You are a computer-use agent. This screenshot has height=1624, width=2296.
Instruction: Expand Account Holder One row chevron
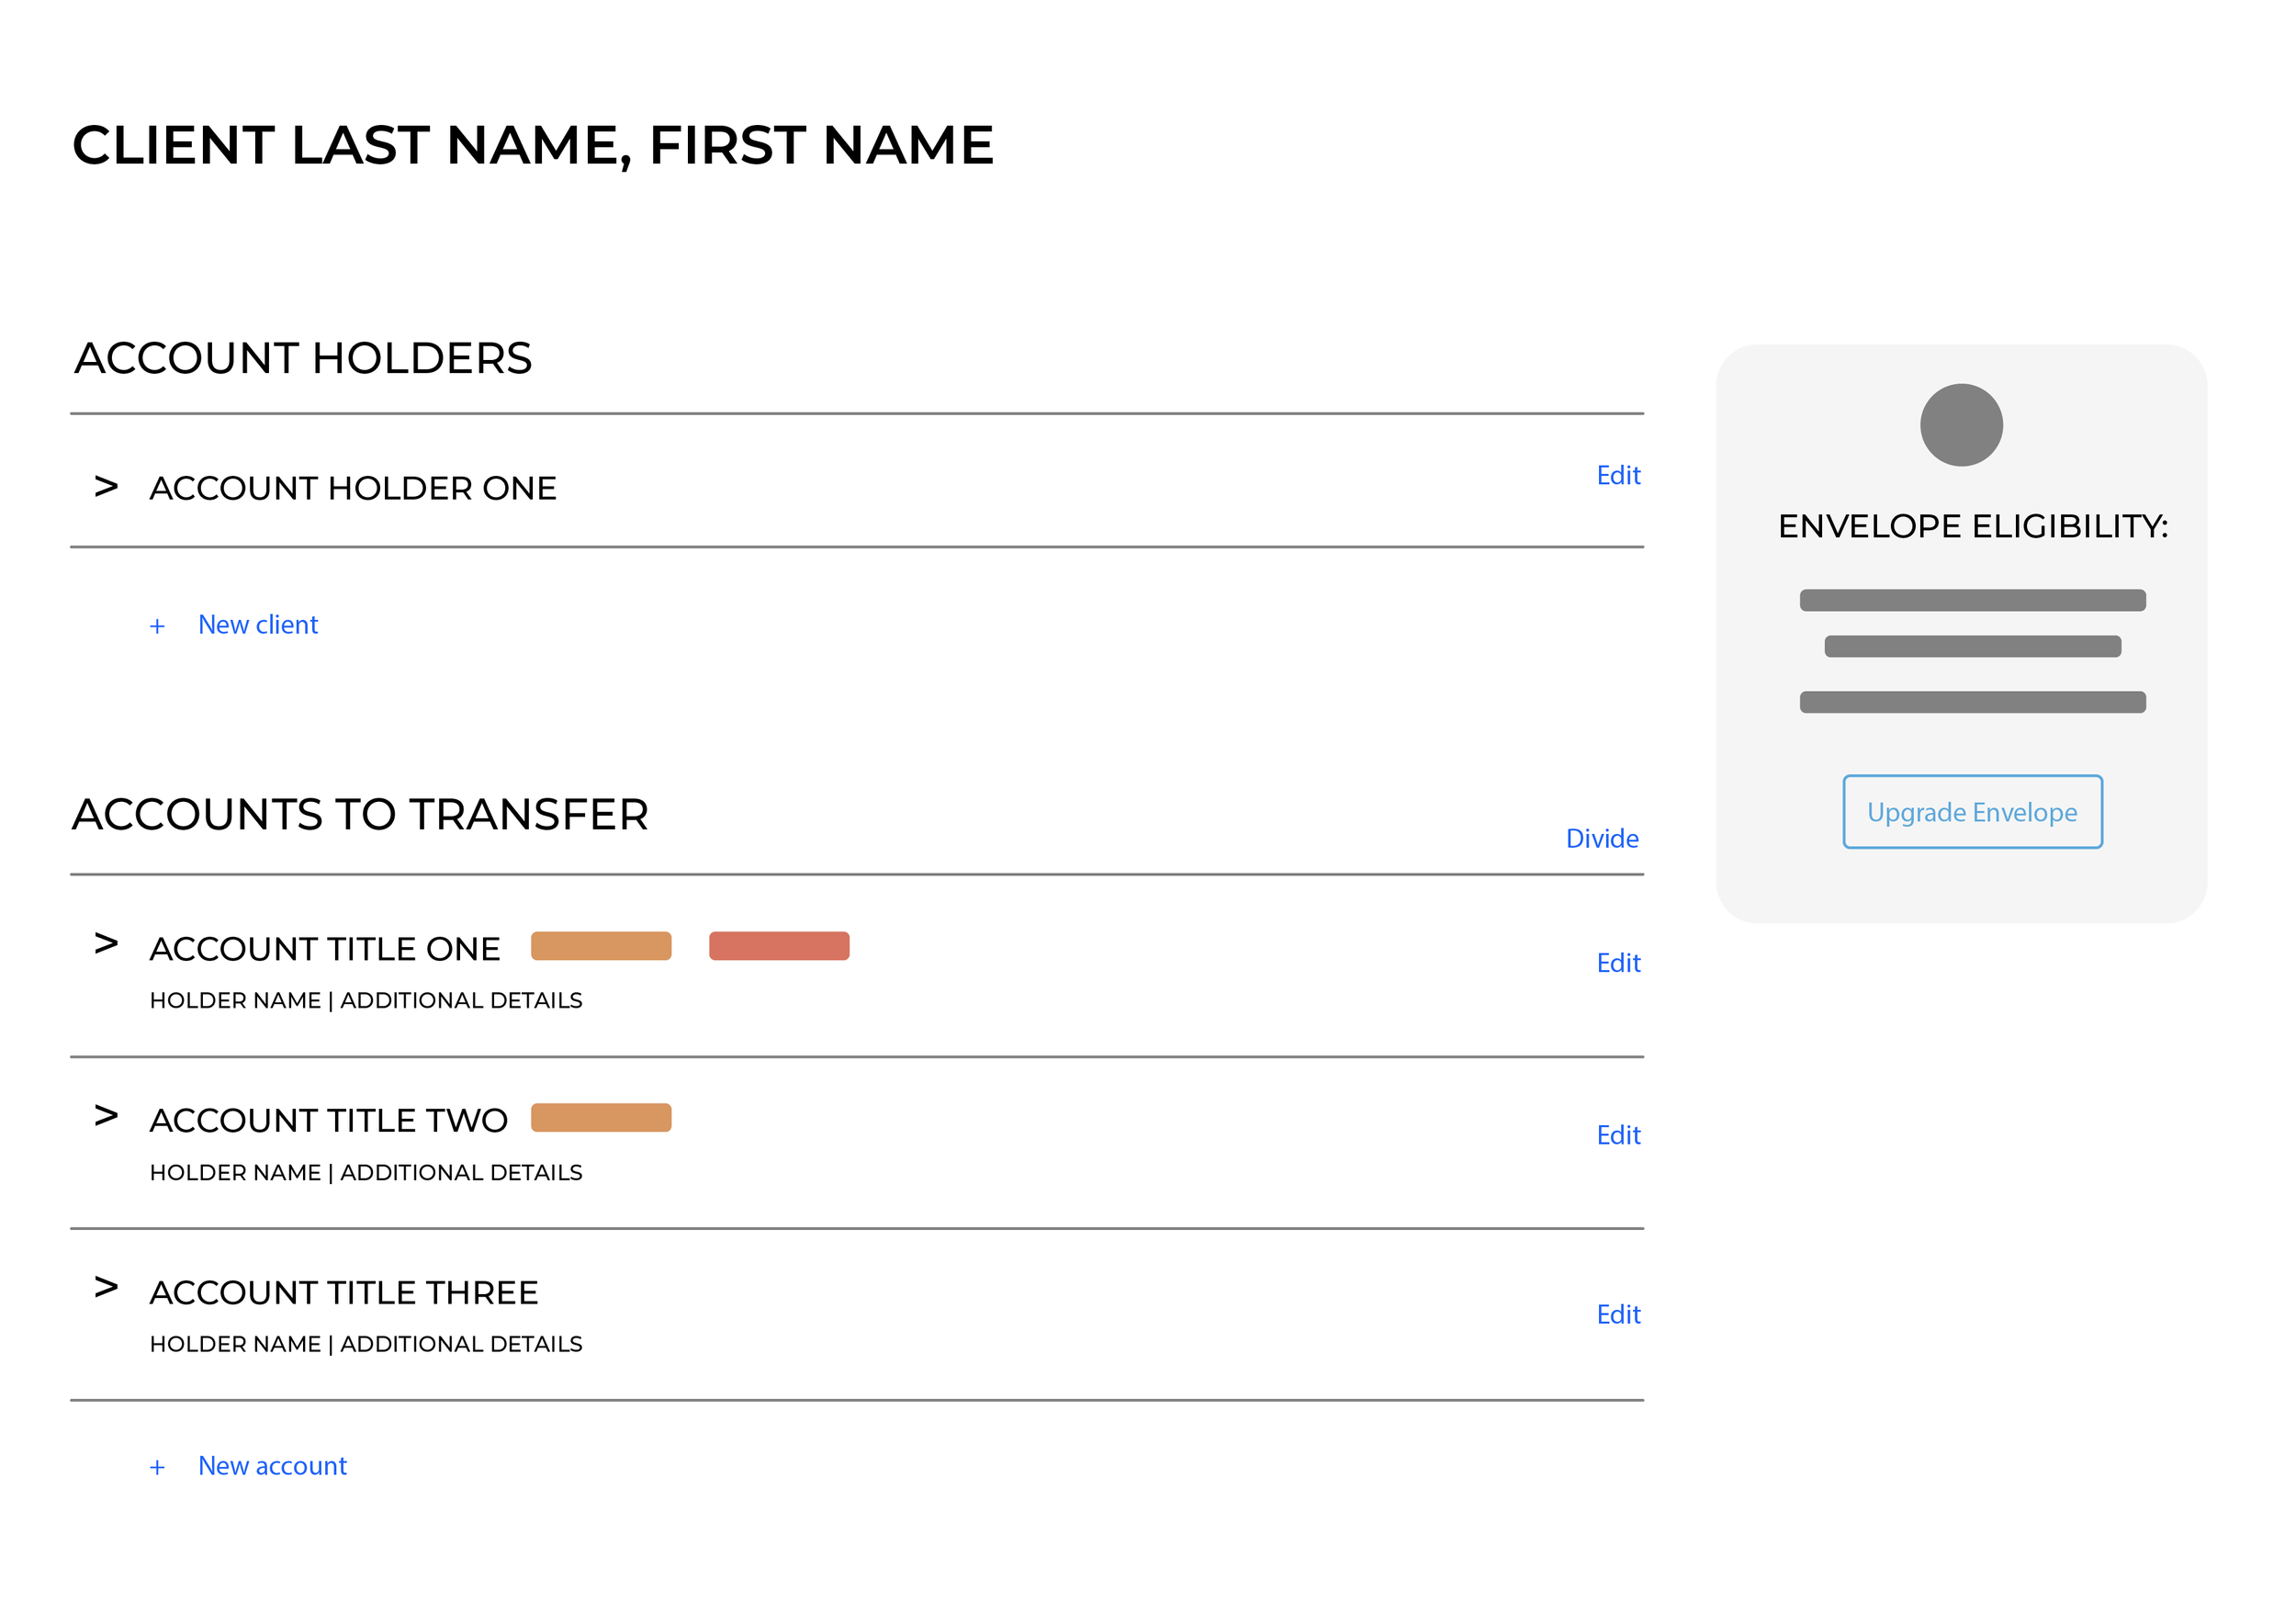(x=106, y=487)
